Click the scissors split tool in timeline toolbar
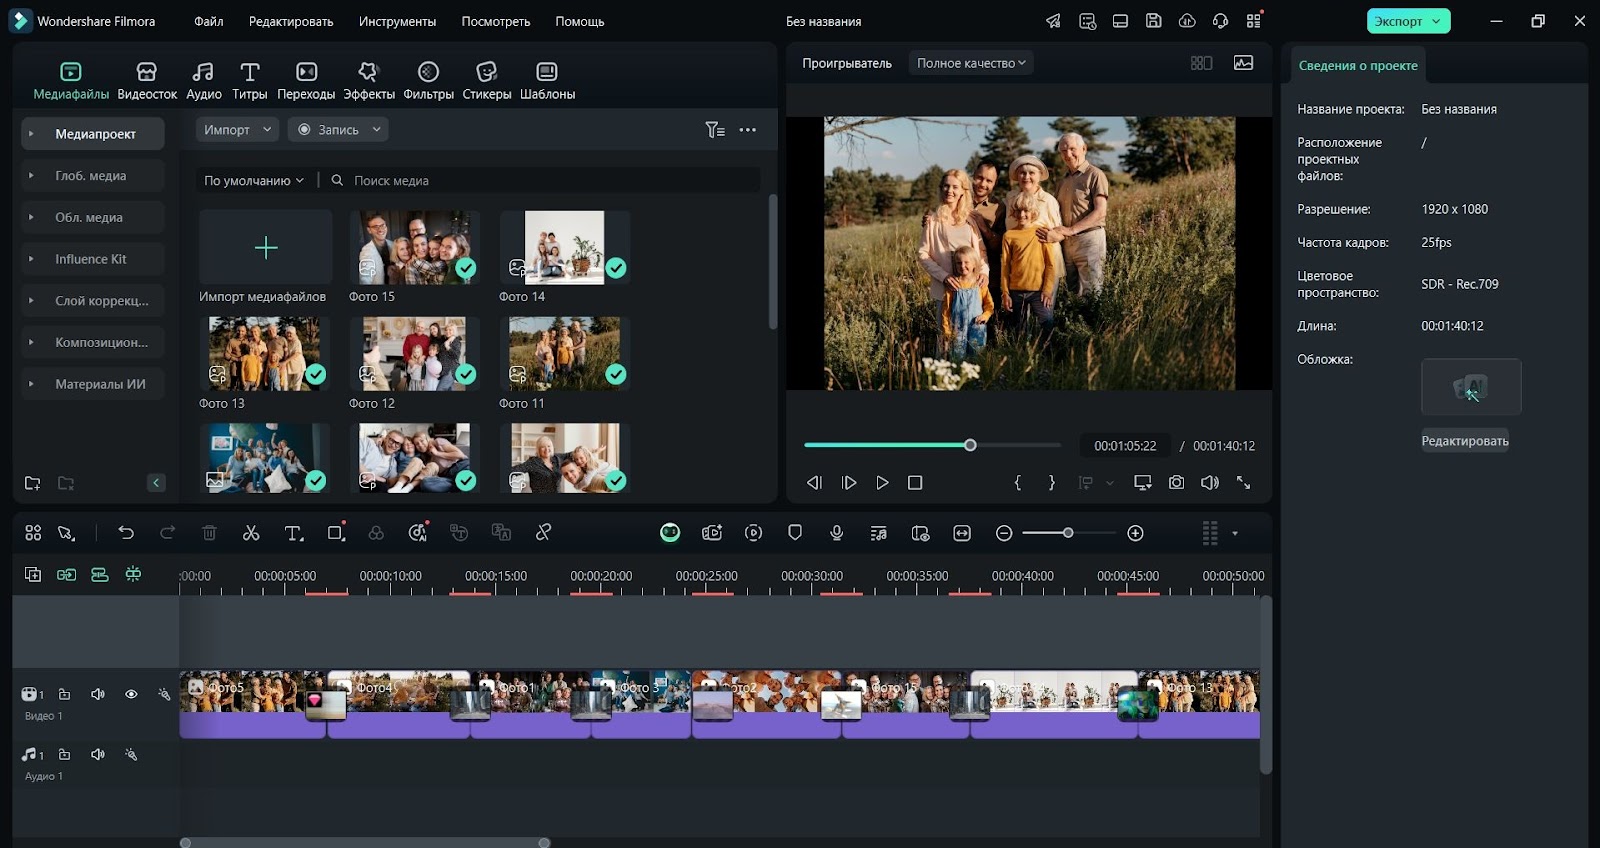This screenshot has width=1600, height=848. coord(251,533)
